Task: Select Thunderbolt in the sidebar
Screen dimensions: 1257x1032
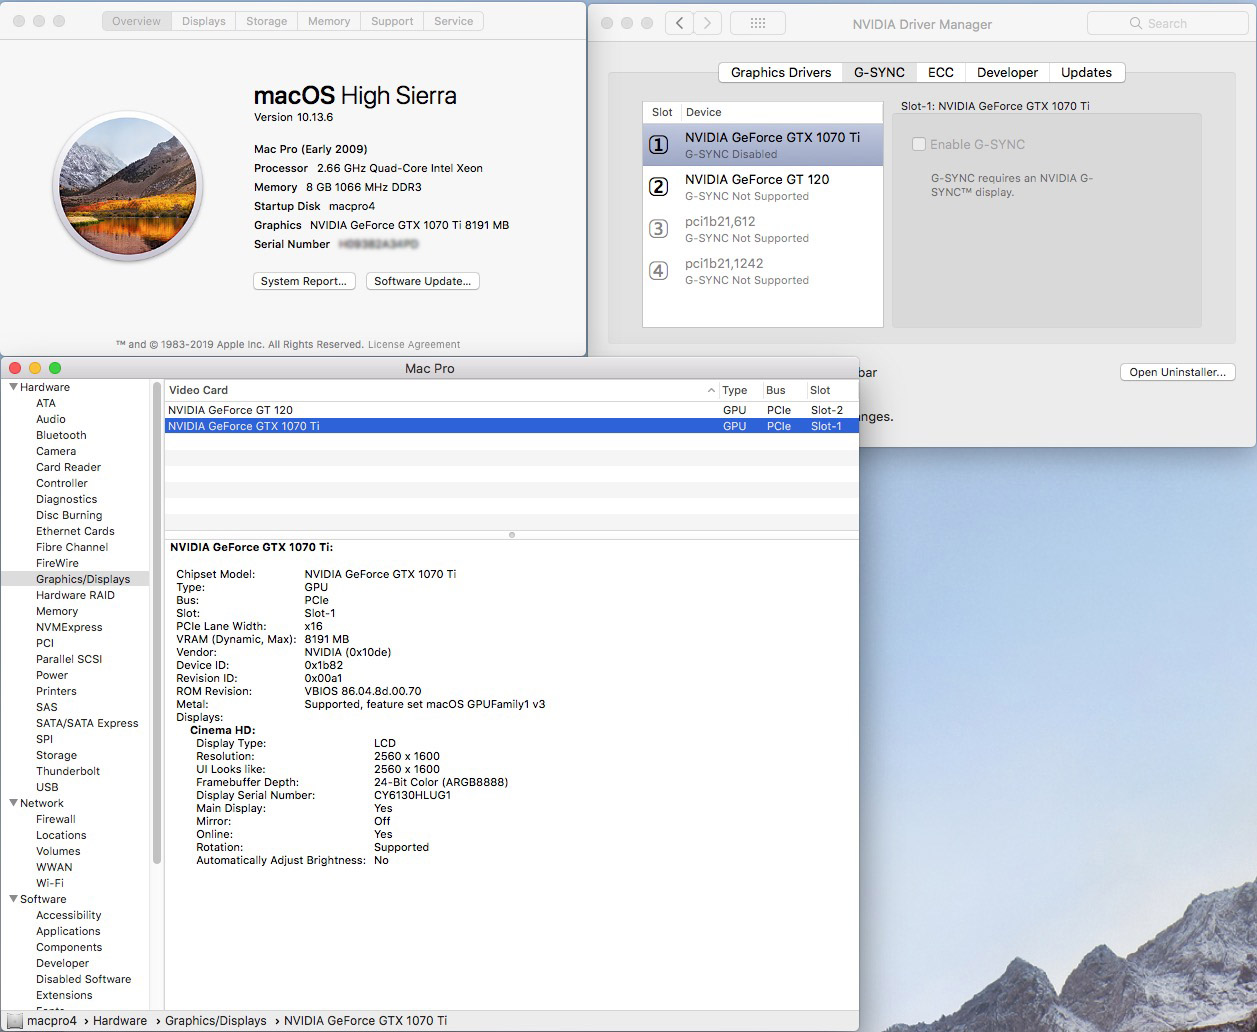Action: click(x=68, y=771)
